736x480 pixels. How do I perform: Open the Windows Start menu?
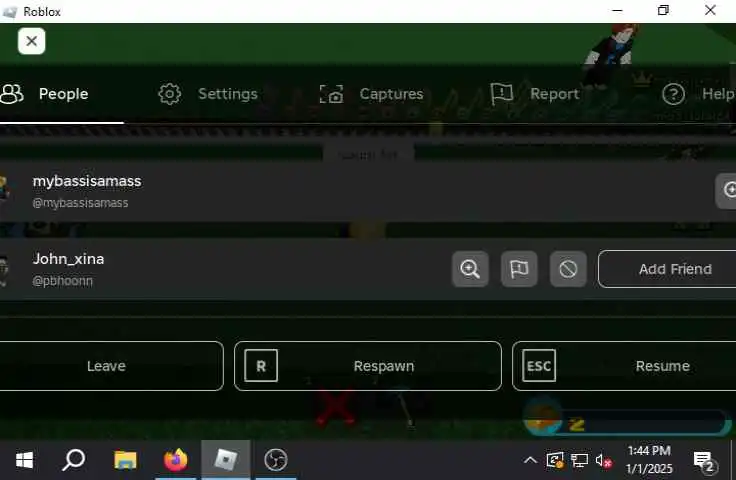(x=24, y=460)
